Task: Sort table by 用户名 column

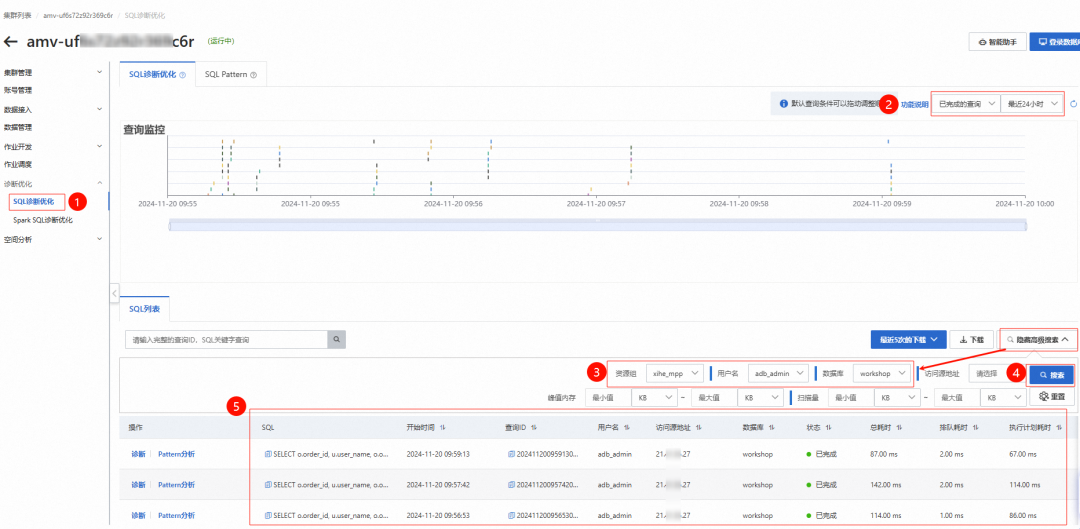Action: pos(627,428)
